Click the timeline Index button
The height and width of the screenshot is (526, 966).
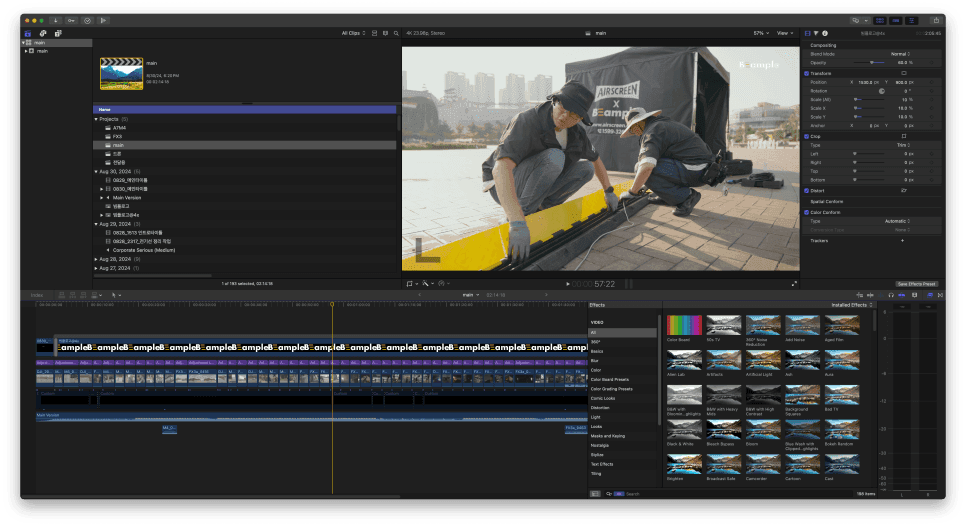tap(37, 295)
